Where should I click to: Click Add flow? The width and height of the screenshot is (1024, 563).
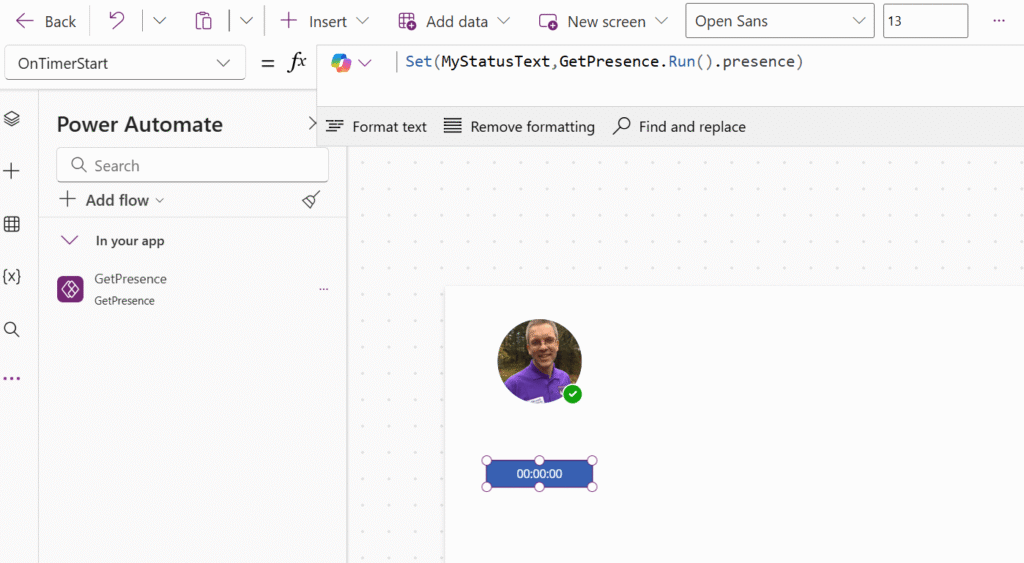point(112,200)
